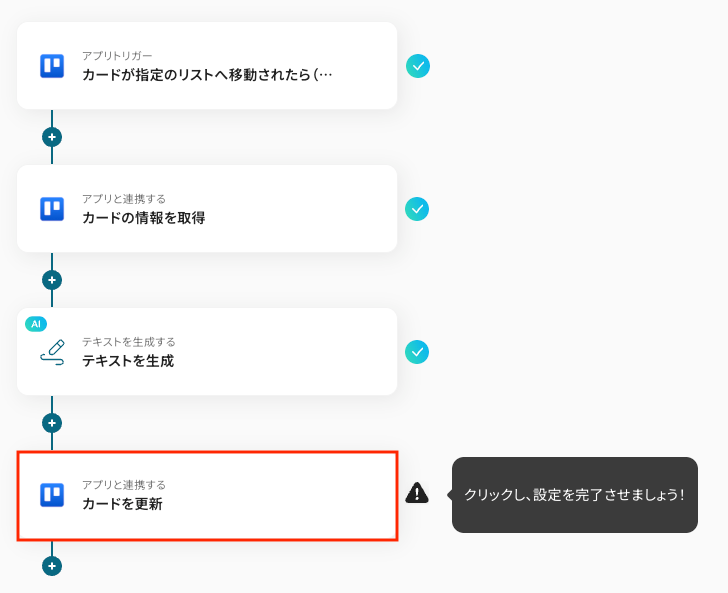The height and width of the screenshot is (593, 728).
Task: Click Trello icon on trigger card
Action: pyautogui.click(x=52, y=66)
